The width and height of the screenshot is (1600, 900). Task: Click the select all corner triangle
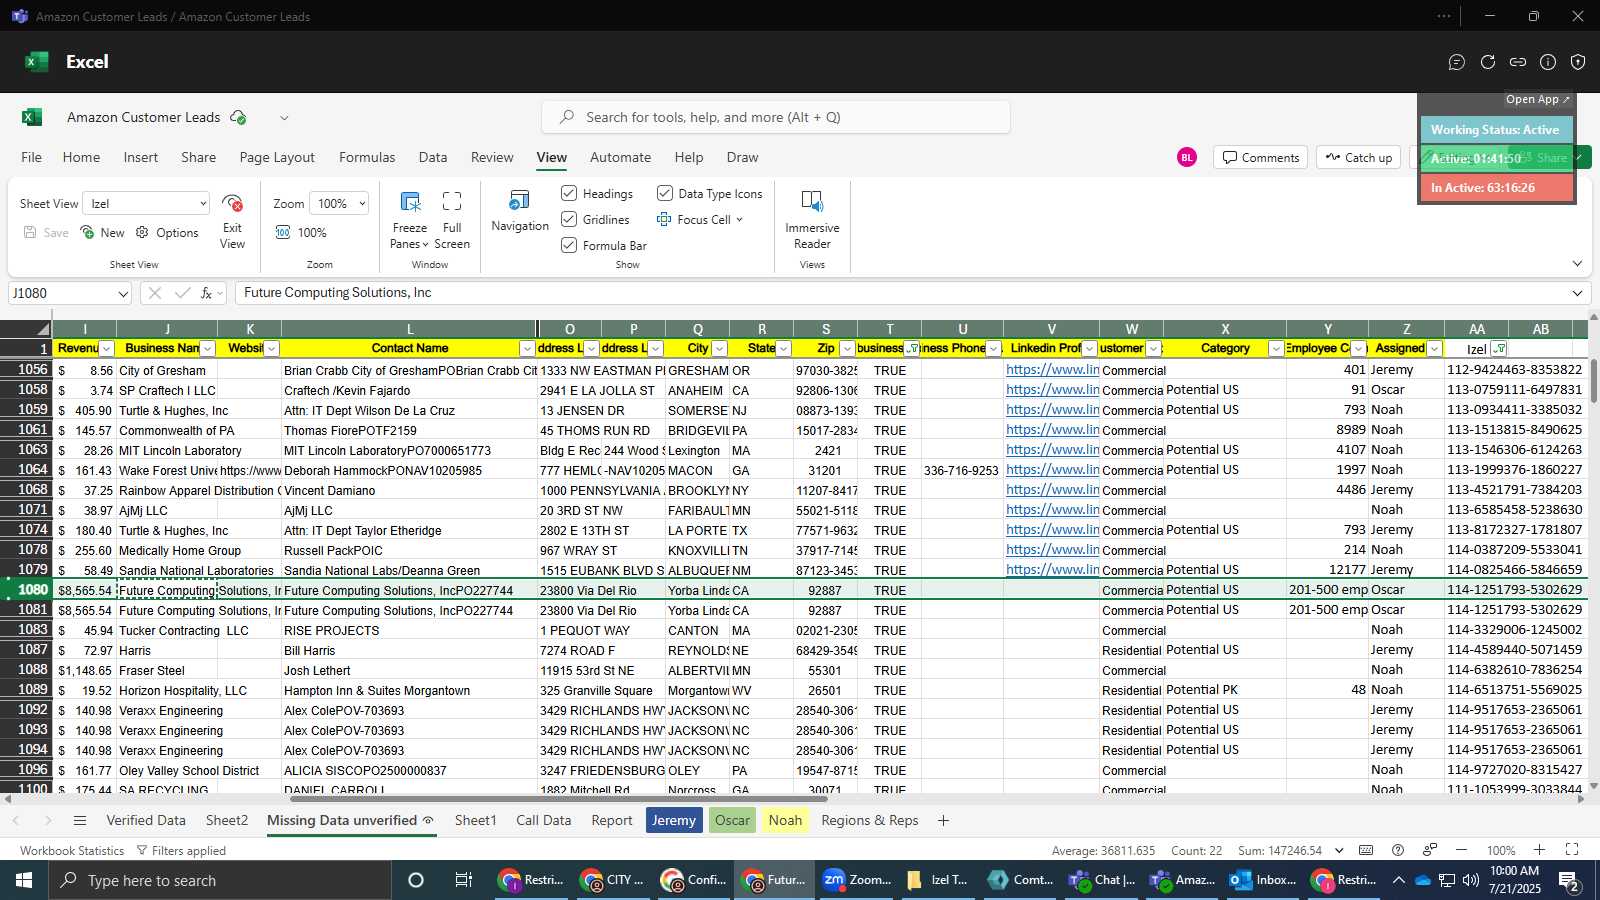tap(43, 329)
